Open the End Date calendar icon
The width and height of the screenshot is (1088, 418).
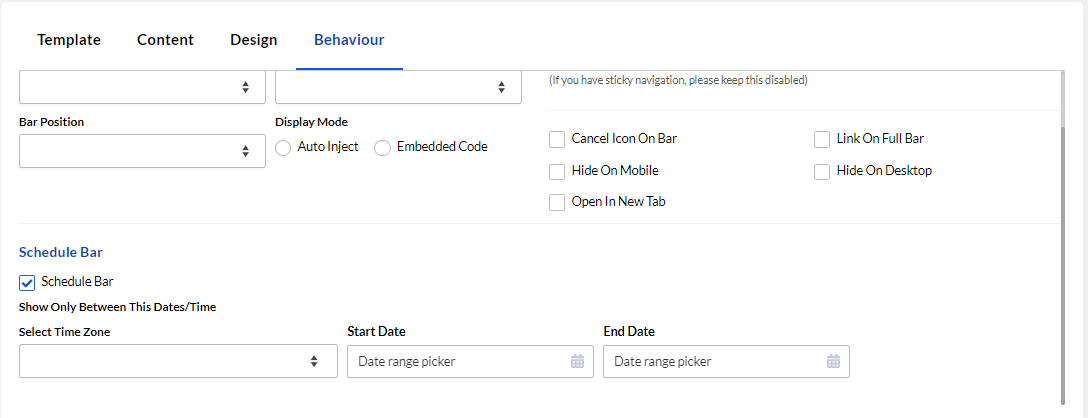pos(833,361)
